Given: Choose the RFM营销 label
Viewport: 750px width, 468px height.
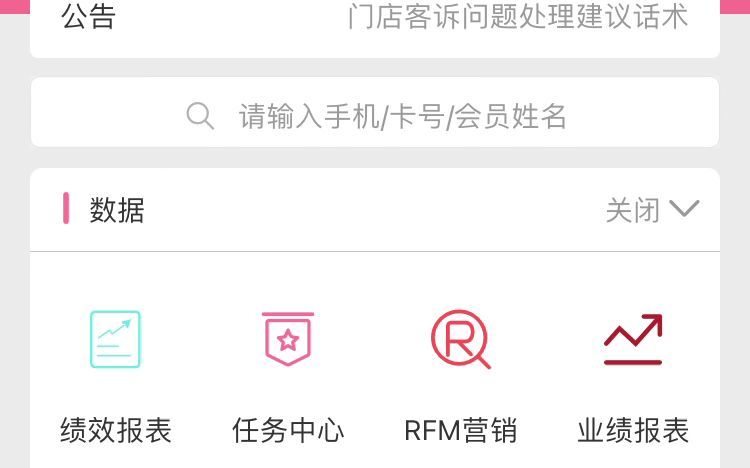Looking at the screenshot, I should pyautogui.click(x=460, y=430).
